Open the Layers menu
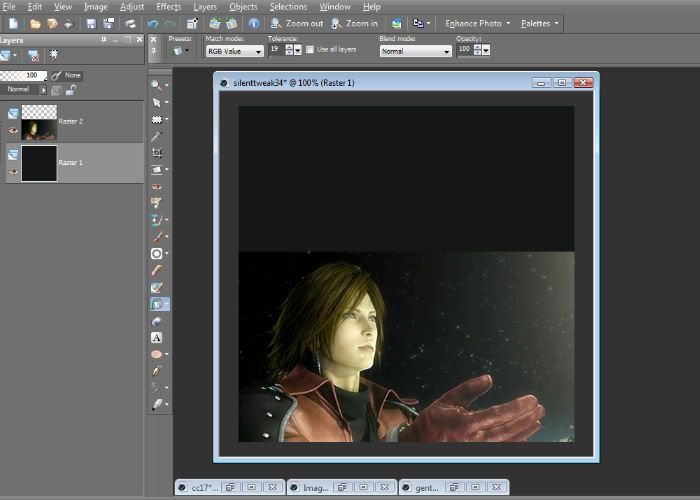This screenshot has width=700, height=500. [x=205, y=7]
